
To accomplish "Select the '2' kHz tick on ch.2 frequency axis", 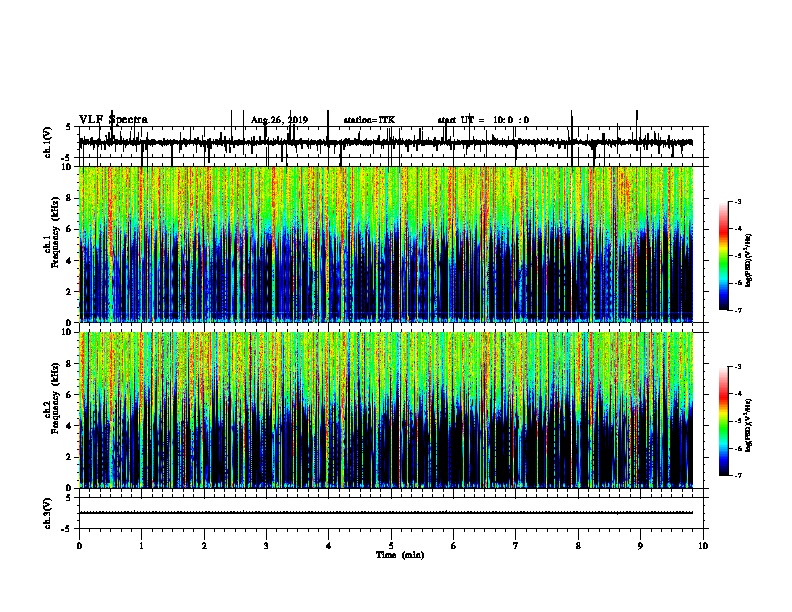I will pos(69,457).
